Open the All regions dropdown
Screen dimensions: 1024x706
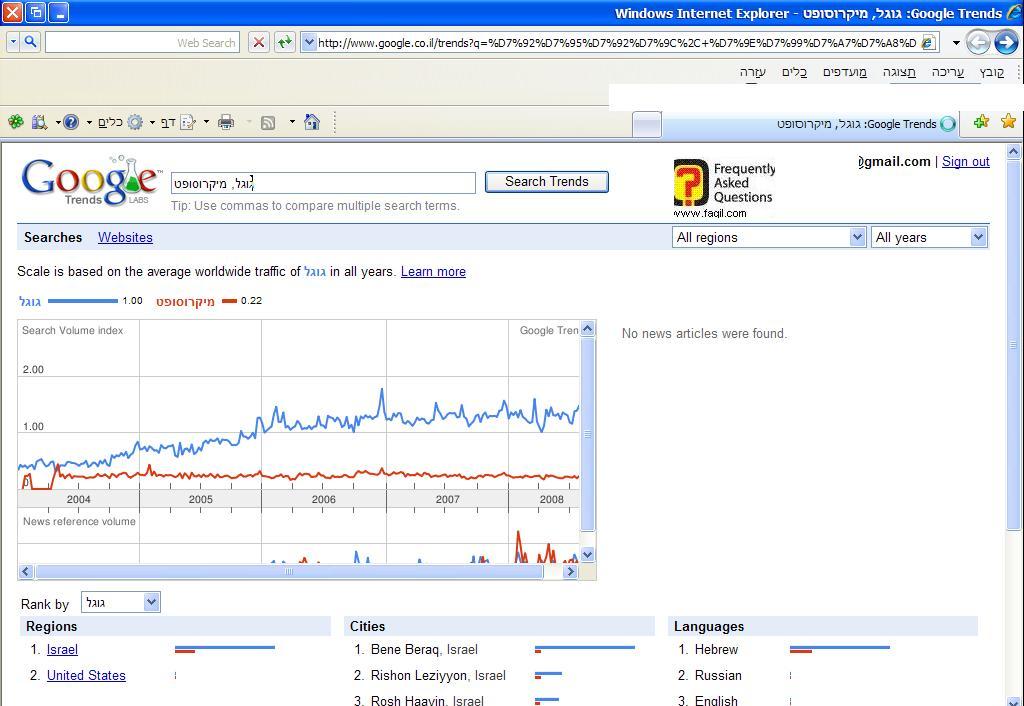coord(769,237)
